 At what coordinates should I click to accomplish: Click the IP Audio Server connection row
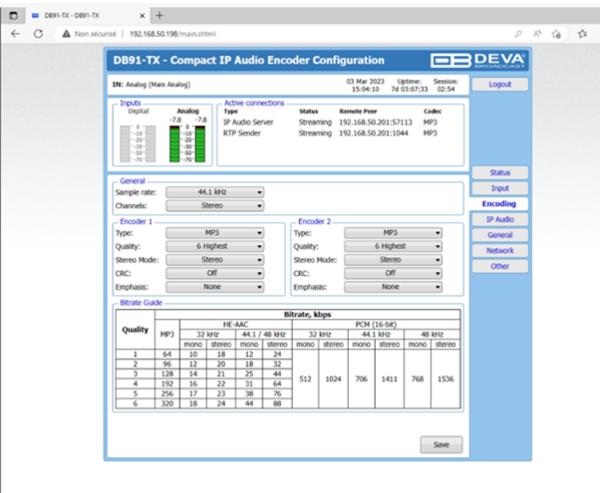pyautogui.click(x=330, y=122)
